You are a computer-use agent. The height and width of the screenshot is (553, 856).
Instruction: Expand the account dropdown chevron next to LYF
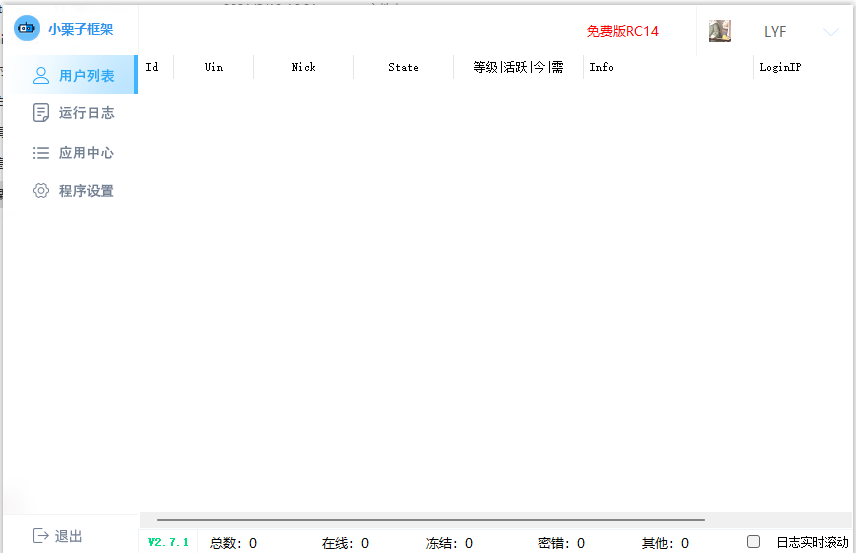click(830, 32)
